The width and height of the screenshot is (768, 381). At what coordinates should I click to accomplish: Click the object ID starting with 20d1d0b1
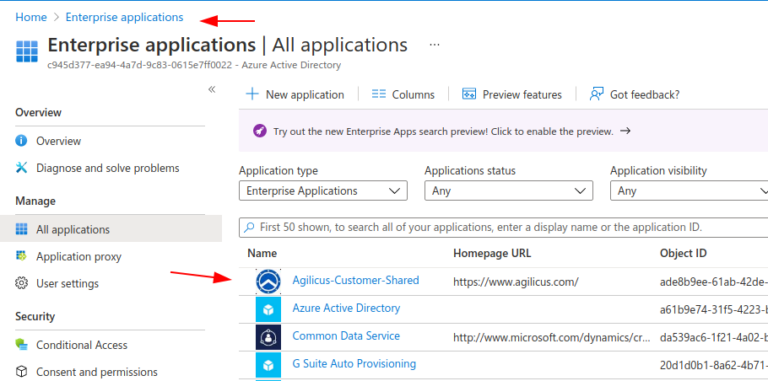pos(714,365)
